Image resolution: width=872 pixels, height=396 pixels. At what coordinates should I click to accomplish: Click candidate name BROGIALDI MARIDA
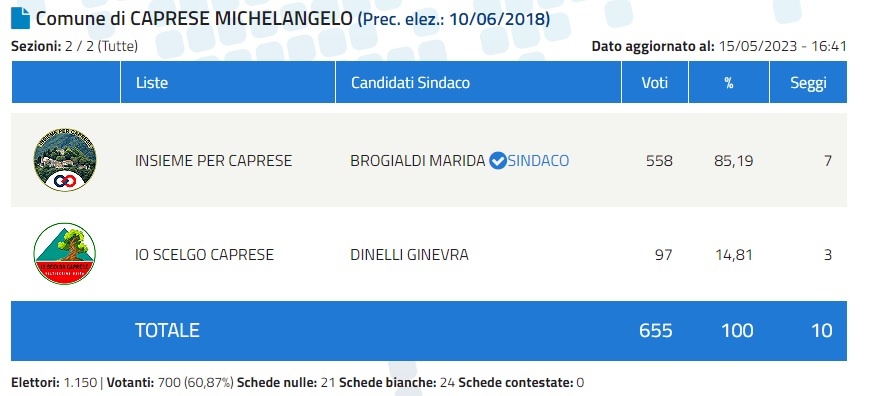[x=418, y=161]
